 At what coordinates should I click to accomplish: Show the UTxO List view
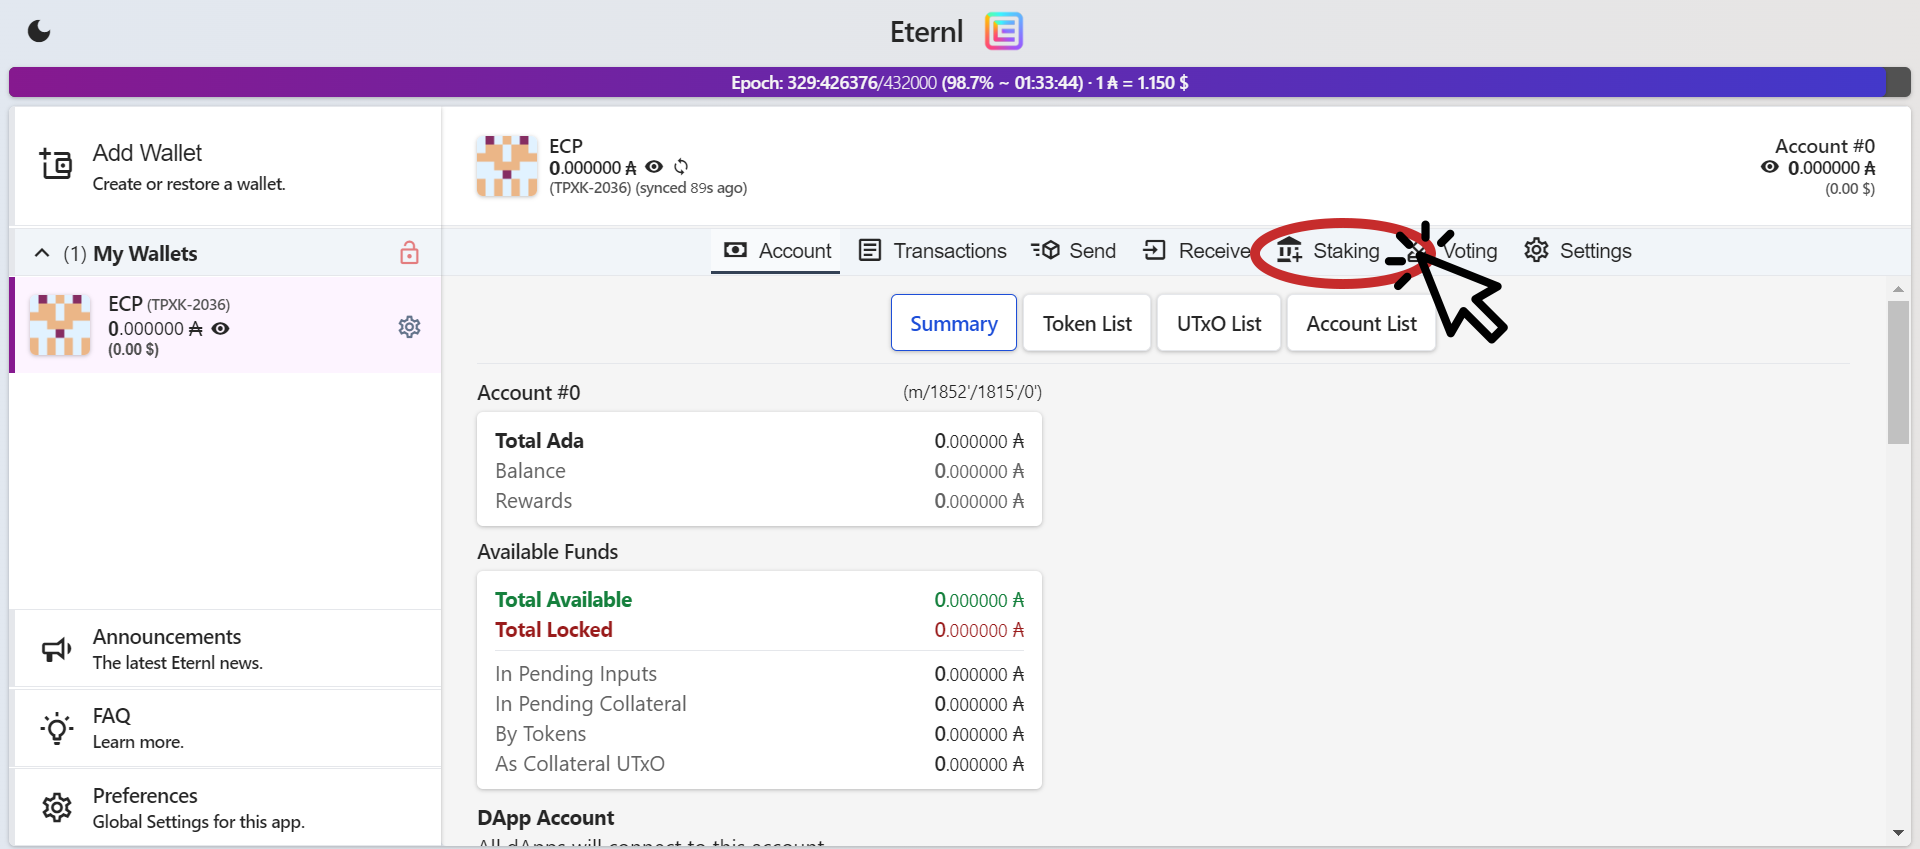coord(1219,323)
